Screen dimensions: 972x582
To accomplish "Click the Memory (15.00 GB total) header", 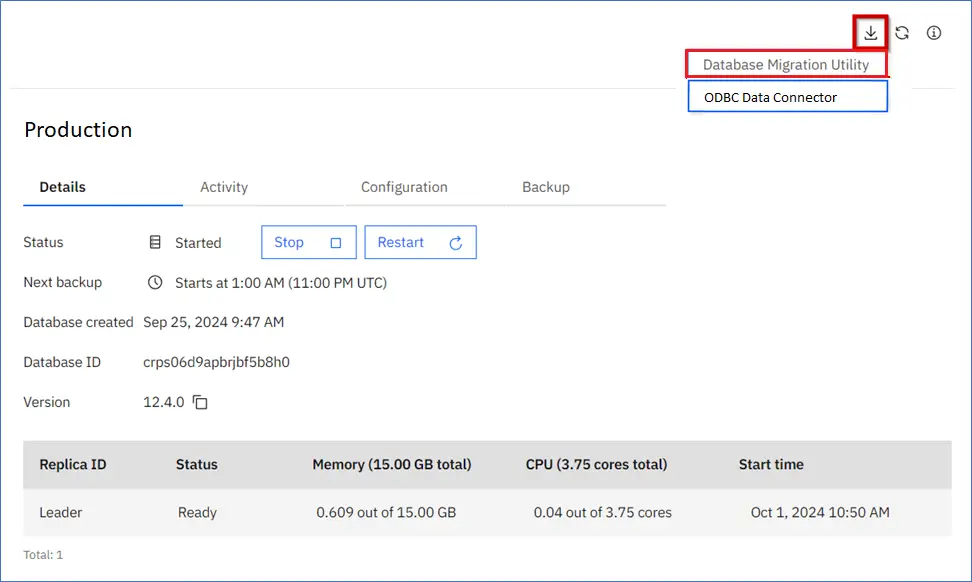I will [x=392, y=464].
